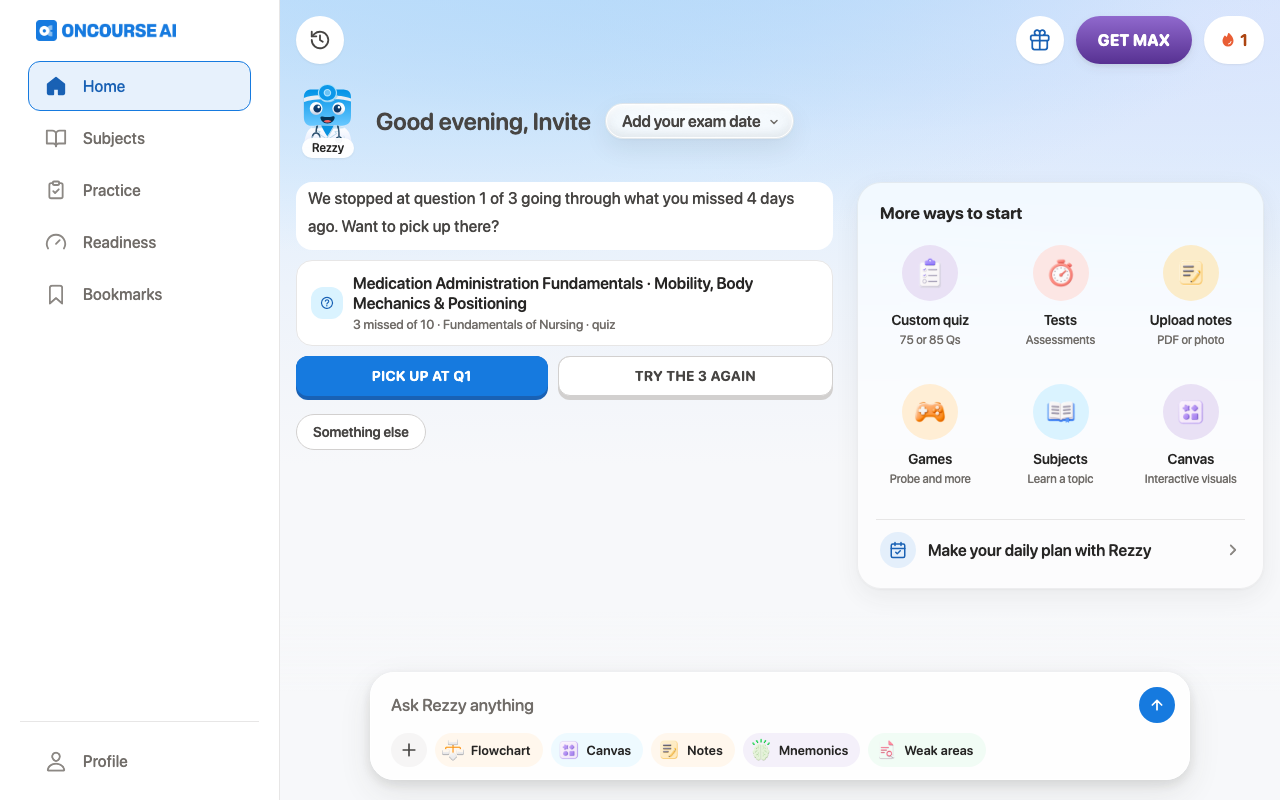Viewport: 1280px width, 800px height.
Task: Choose the Something else option
Action: [361, 432]
